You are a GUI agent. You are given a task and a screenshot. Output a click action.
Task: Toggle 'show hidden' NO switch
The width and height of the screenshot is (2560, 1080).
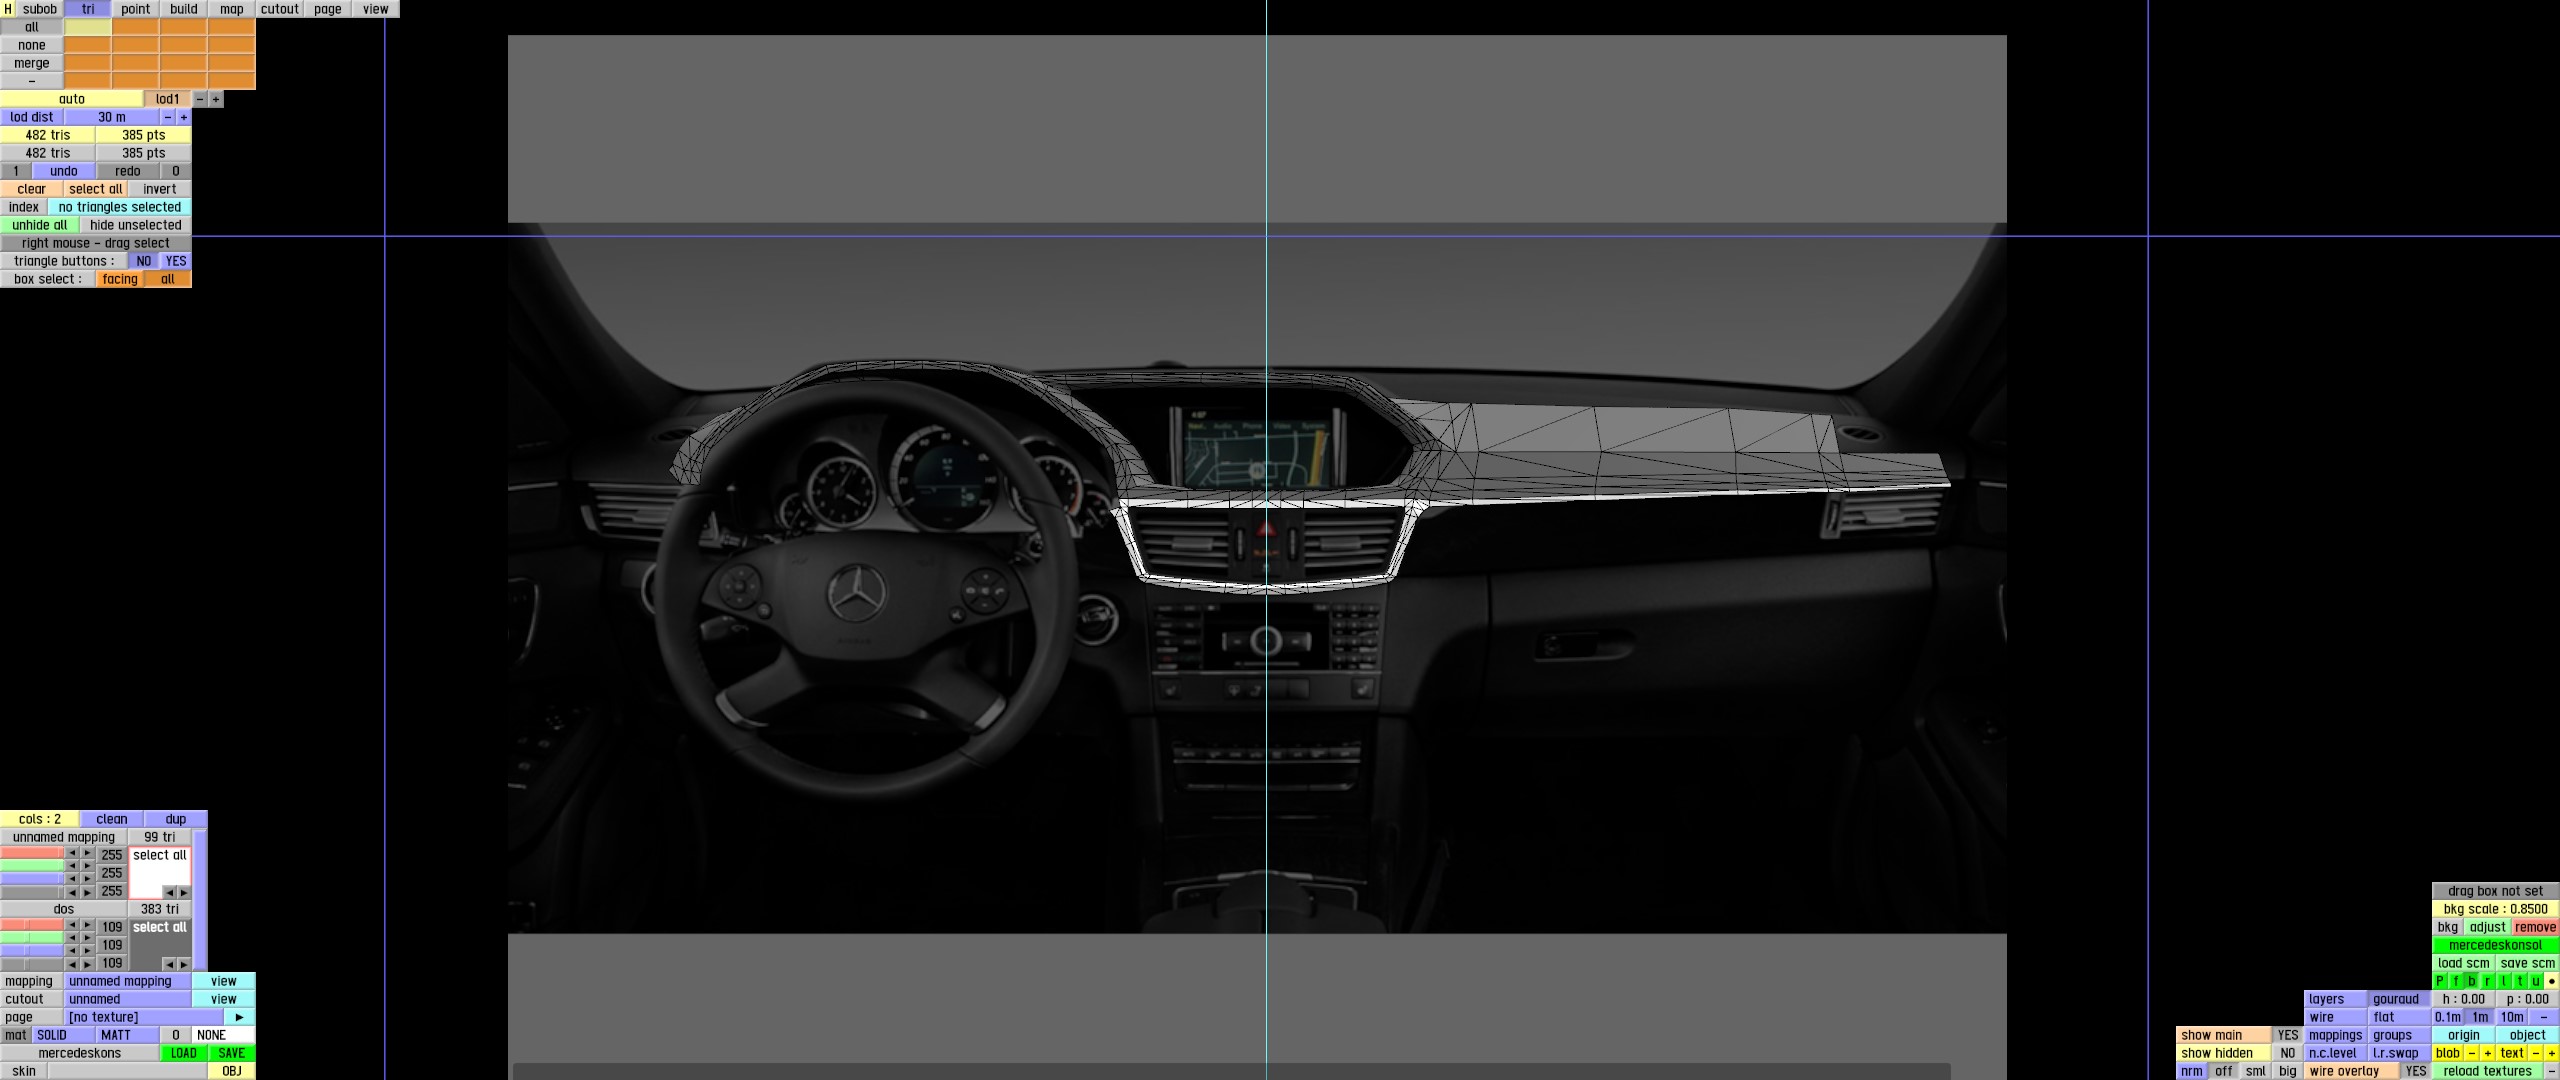point(2287,1053)
